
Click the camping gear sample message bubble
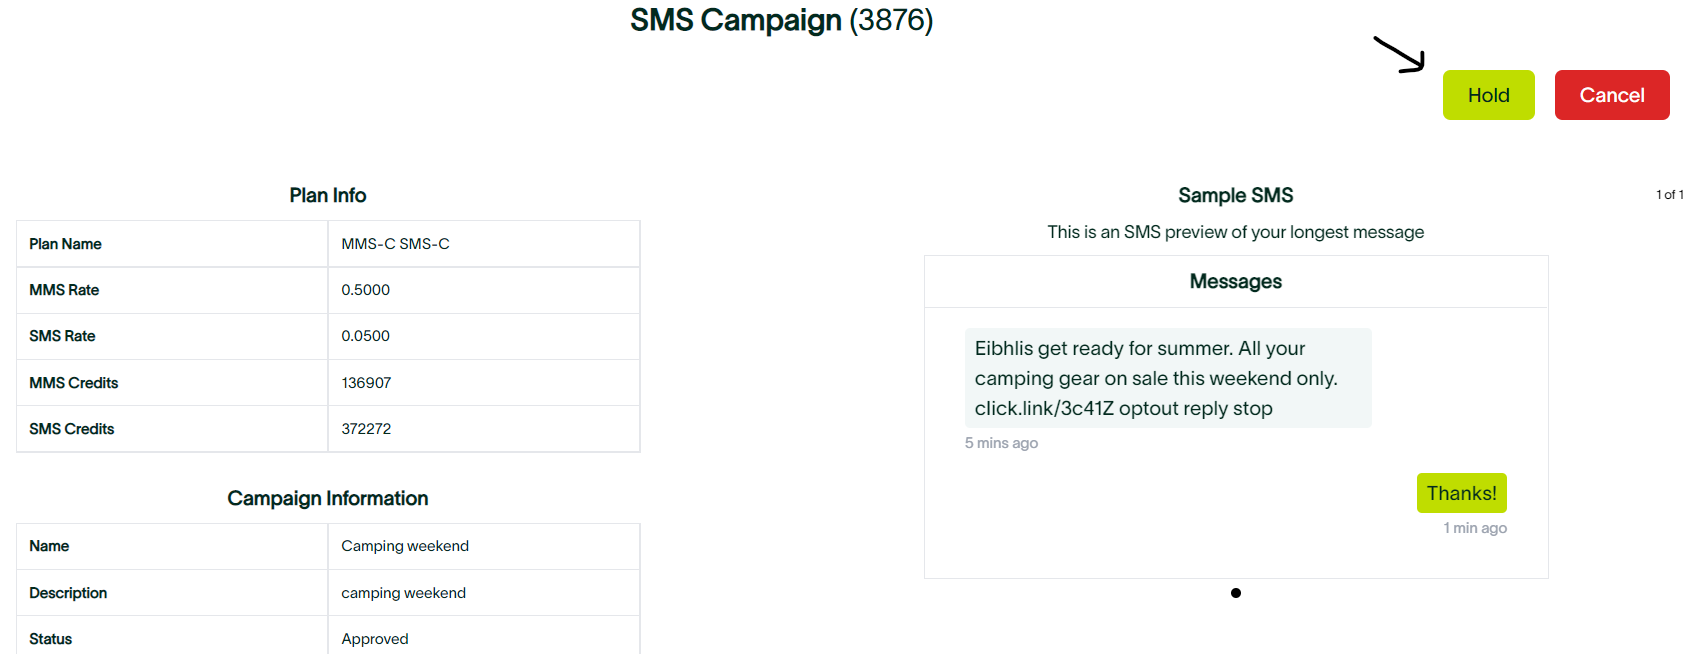tap(1167, 378)
